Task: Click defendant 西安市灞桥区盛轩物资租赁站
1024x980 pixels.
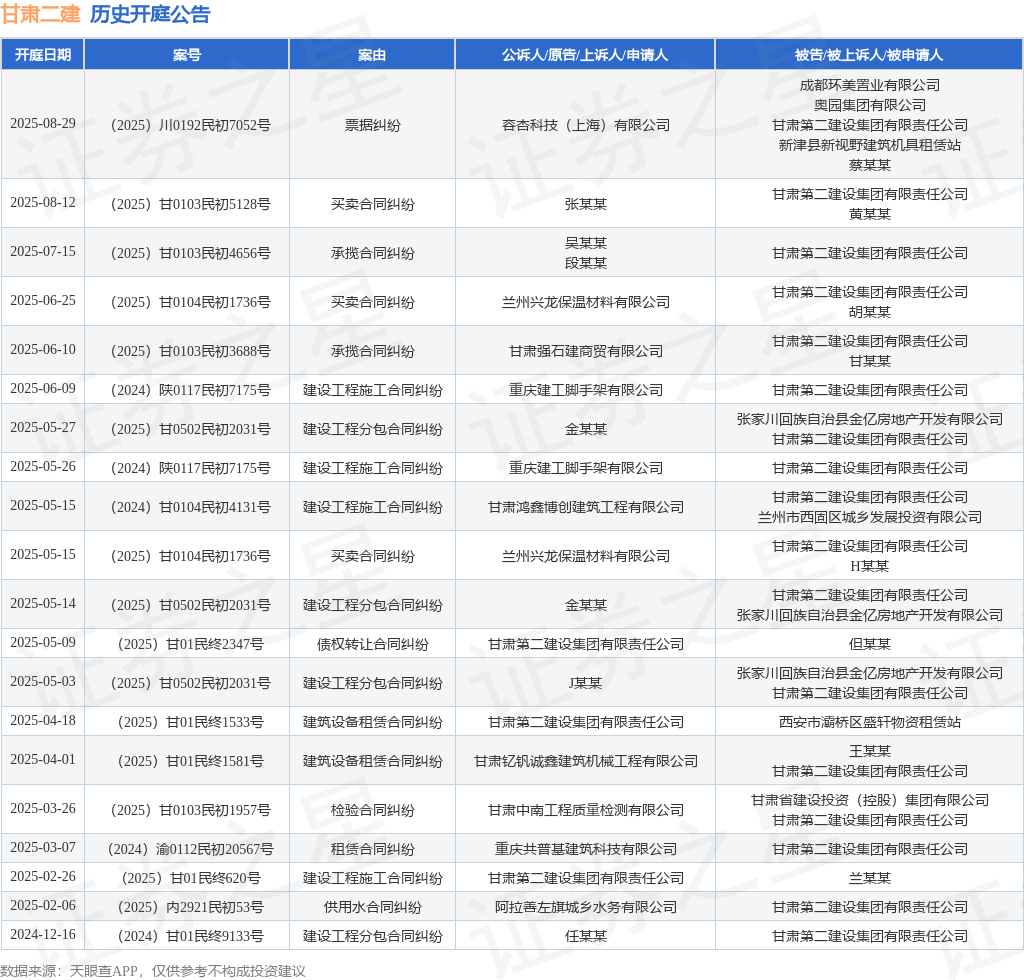Action: tap(869, 722)
